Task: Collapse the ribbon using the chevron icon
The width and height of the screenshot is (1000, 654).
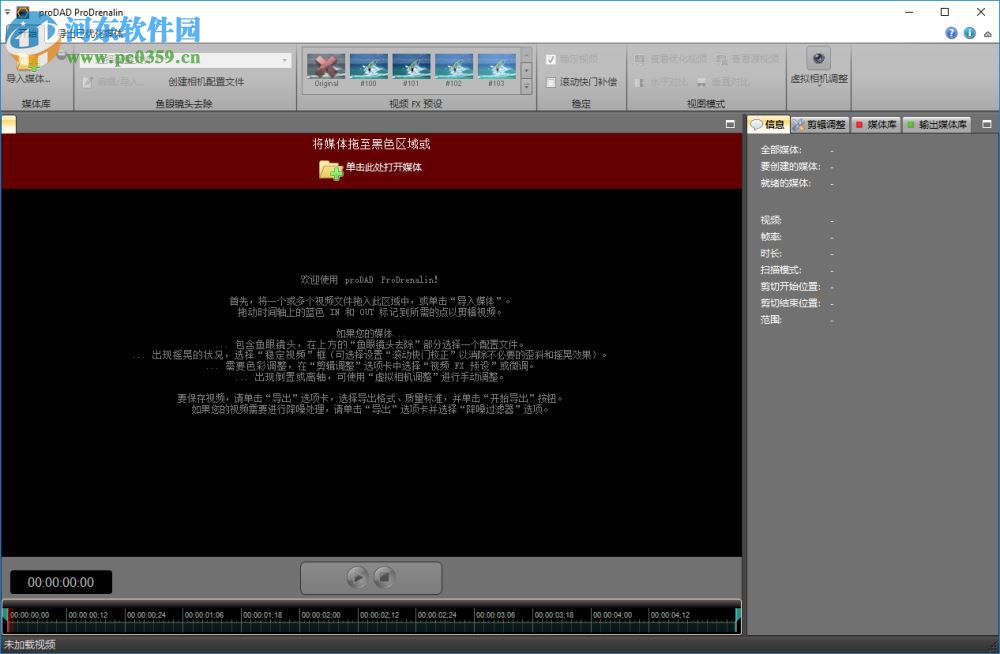Action: [x=988, y=36]
